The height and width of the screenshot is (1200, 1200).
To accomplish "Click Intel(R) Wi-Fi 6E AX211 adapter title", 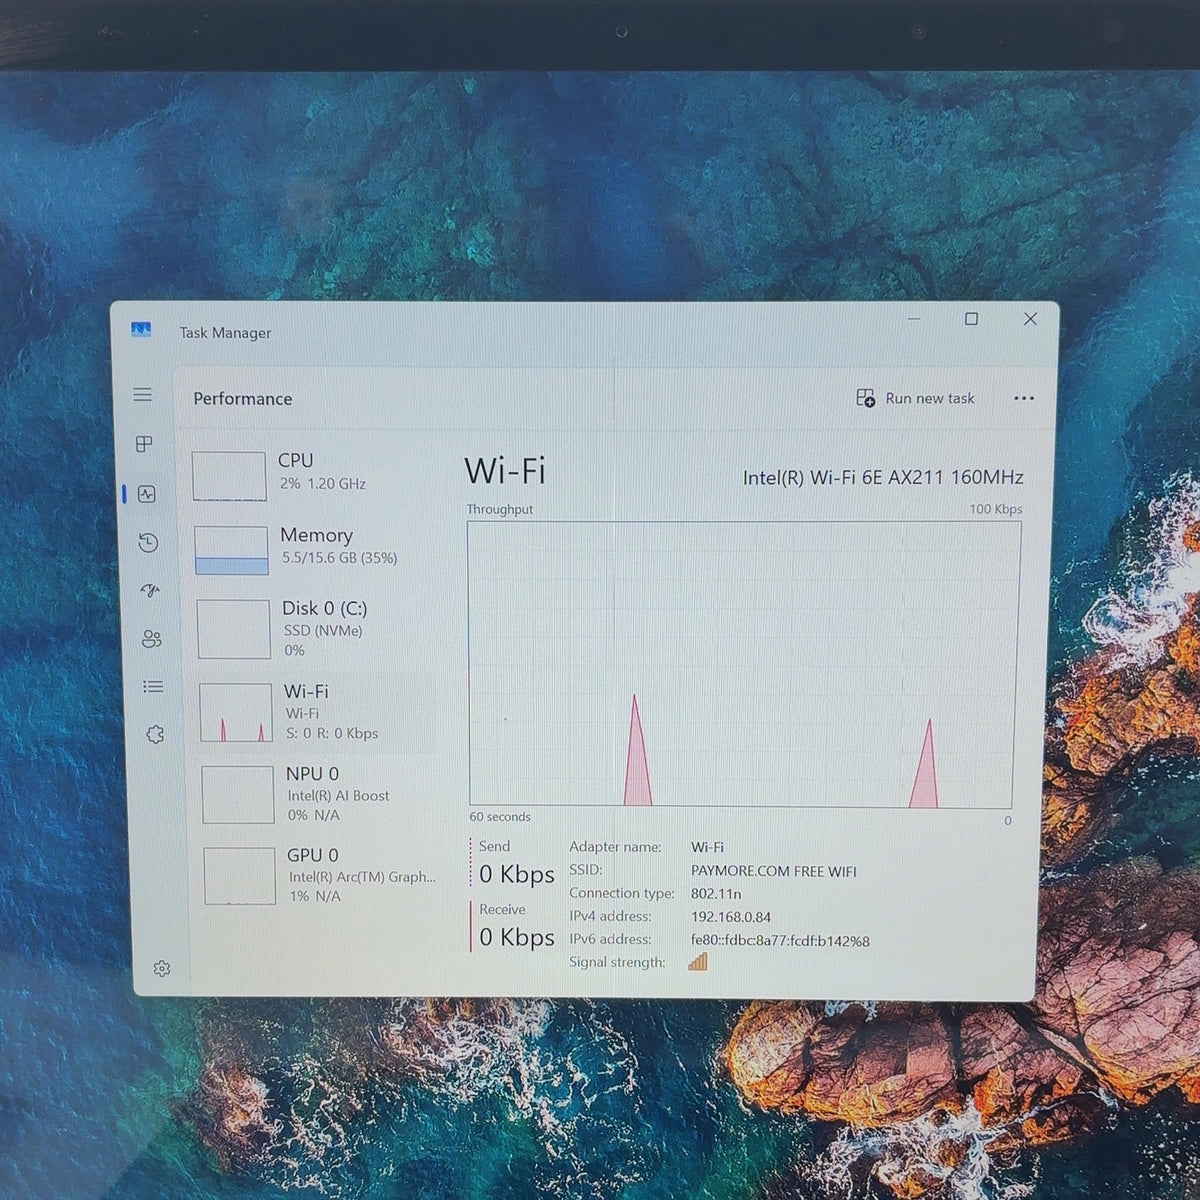I will [883, 478].
